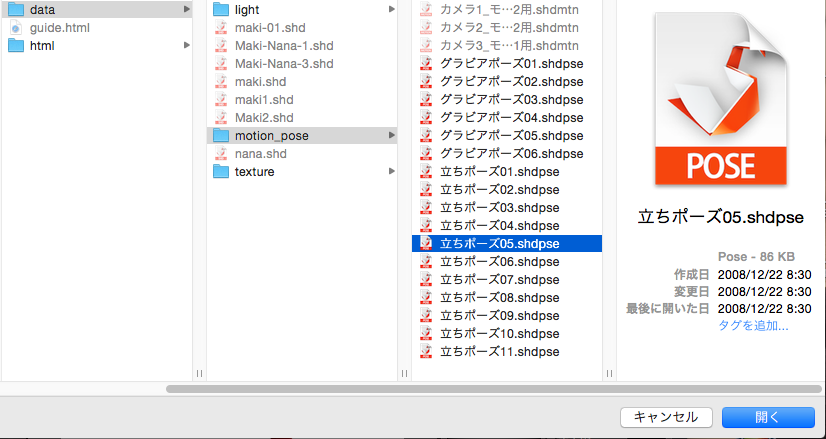Screen dimensions: 826x439
Task: Click the キャンセル button
Action: [666, 417]
